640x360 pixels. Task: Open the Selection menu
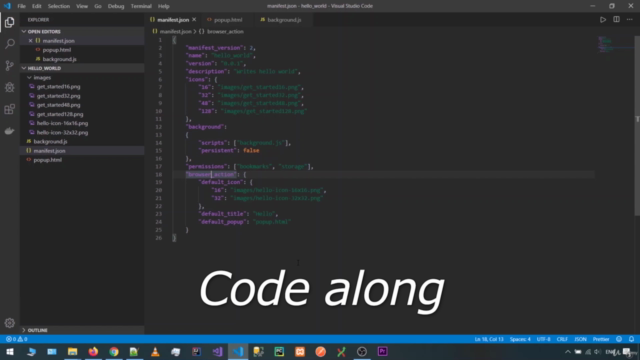pyautogui.click(x=59, y=6)
